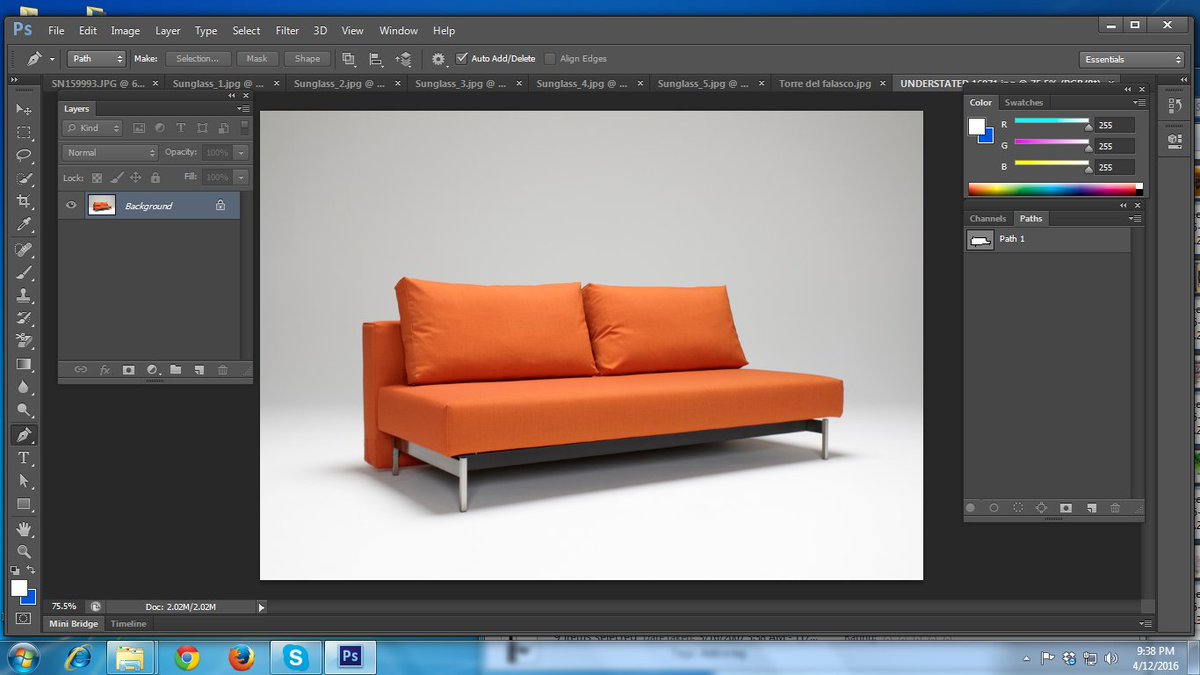The image size is (1200, 675).
Task: Open the Kind filter dropdown
Action: (x=92, y=128)
